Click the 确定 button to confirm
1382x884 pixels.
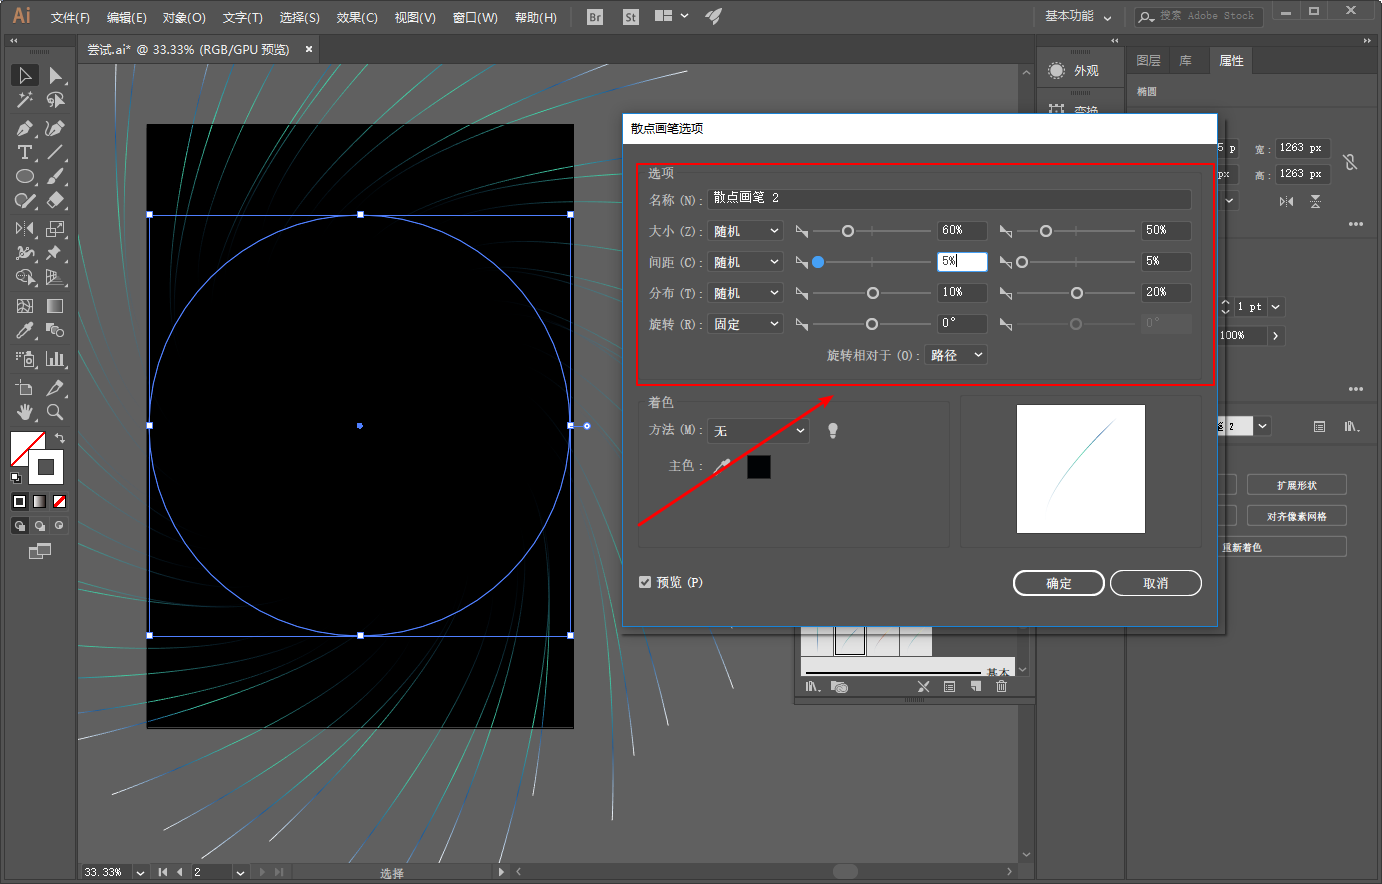1058,583
